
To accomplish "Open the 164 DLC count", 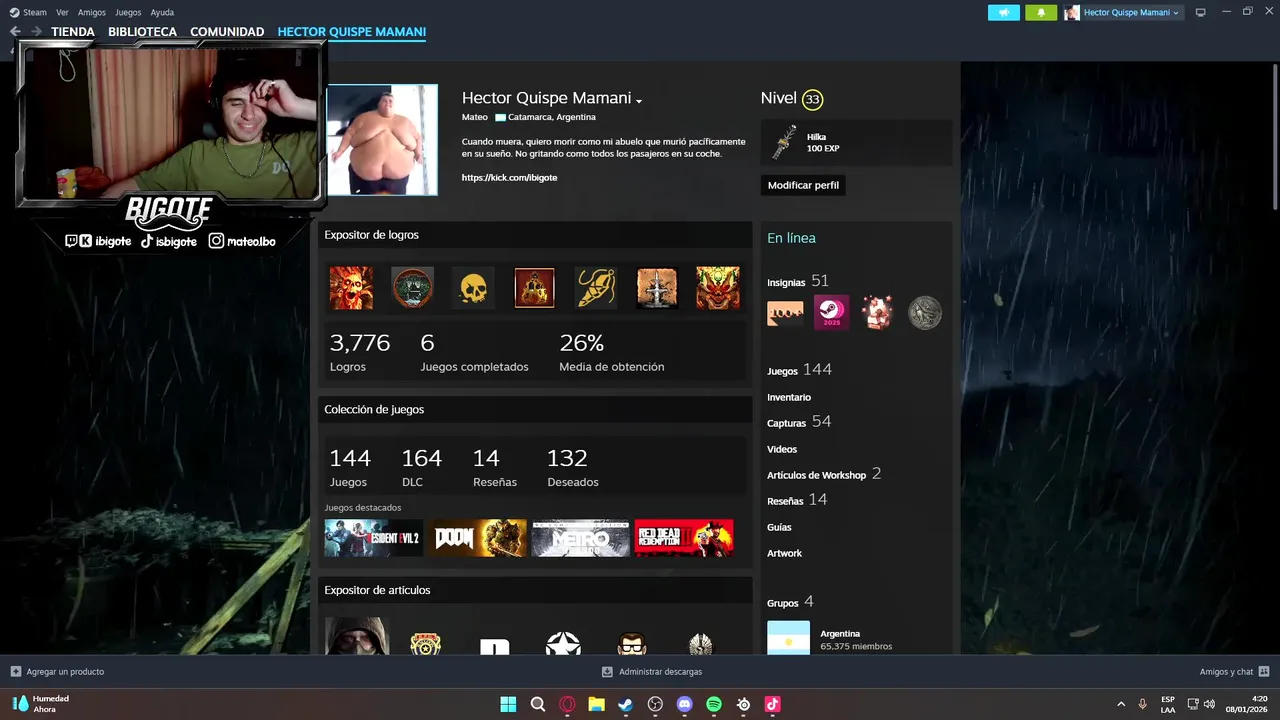I will pos(421,468).
